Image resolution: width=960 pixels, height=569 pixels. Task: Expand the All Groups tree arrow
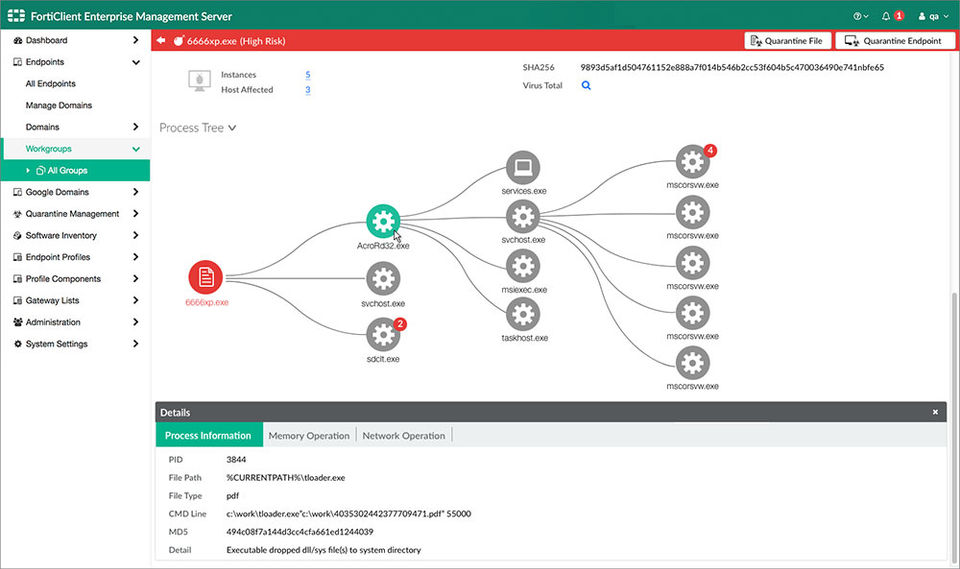tap(28, 170)
